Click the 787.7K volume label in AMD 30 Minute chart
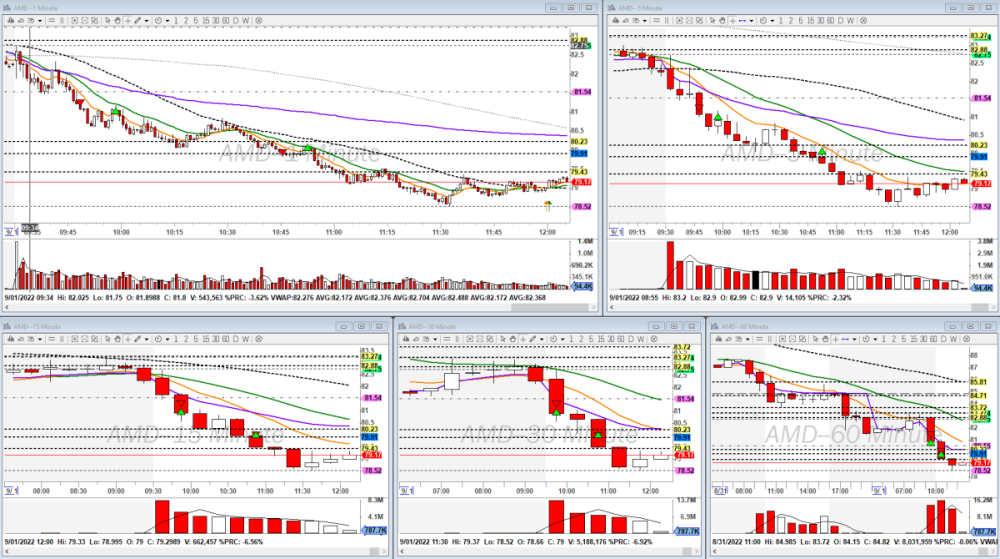This screenshot has width=1000, height=559. [x=687, y=530]
